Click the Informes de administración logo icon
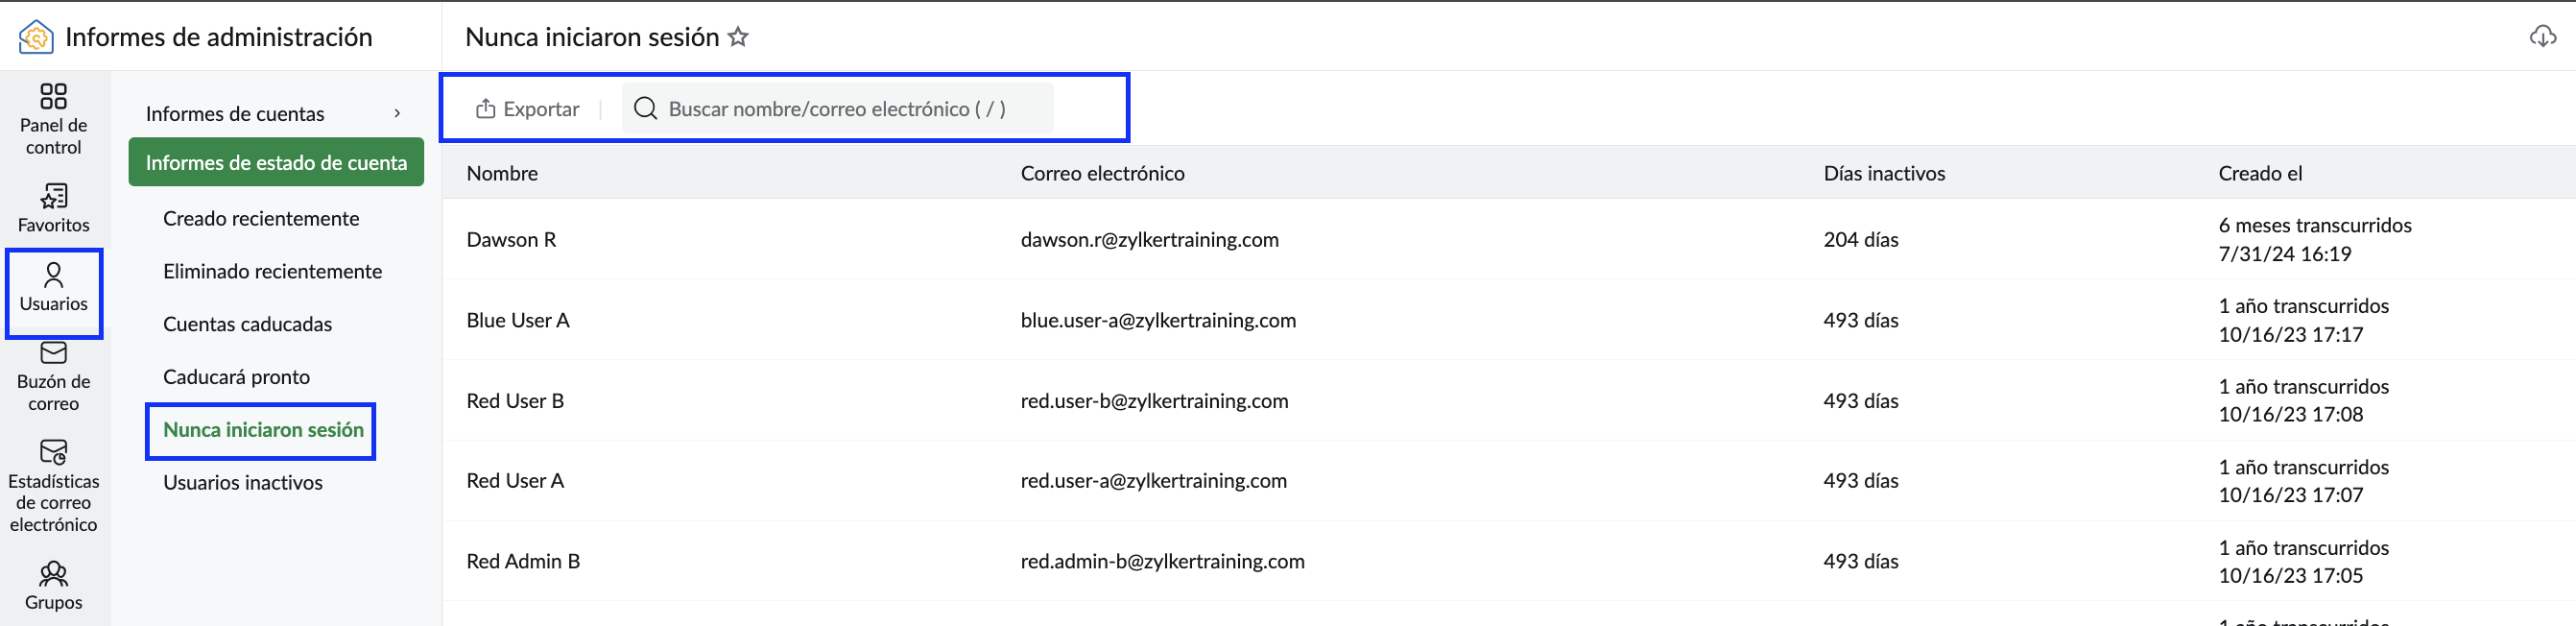 tap(36, 37)
